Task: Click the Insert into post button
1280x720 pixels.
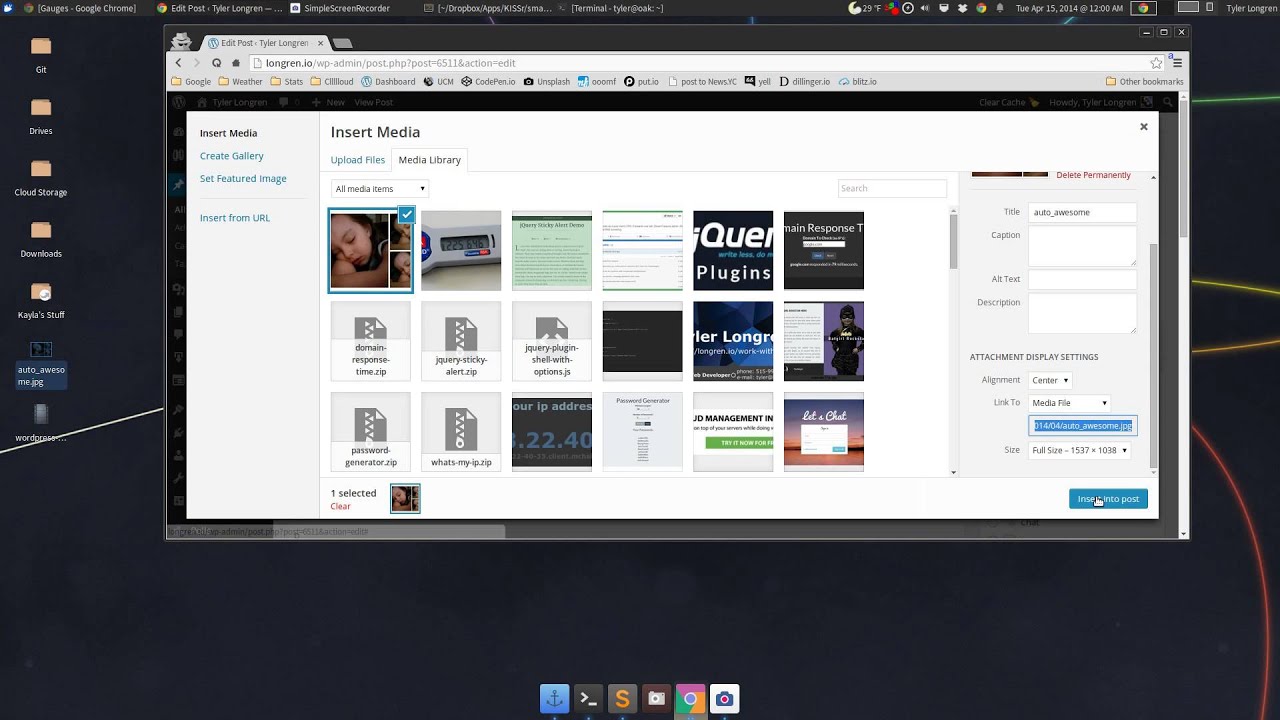Action: point(1108,498)
